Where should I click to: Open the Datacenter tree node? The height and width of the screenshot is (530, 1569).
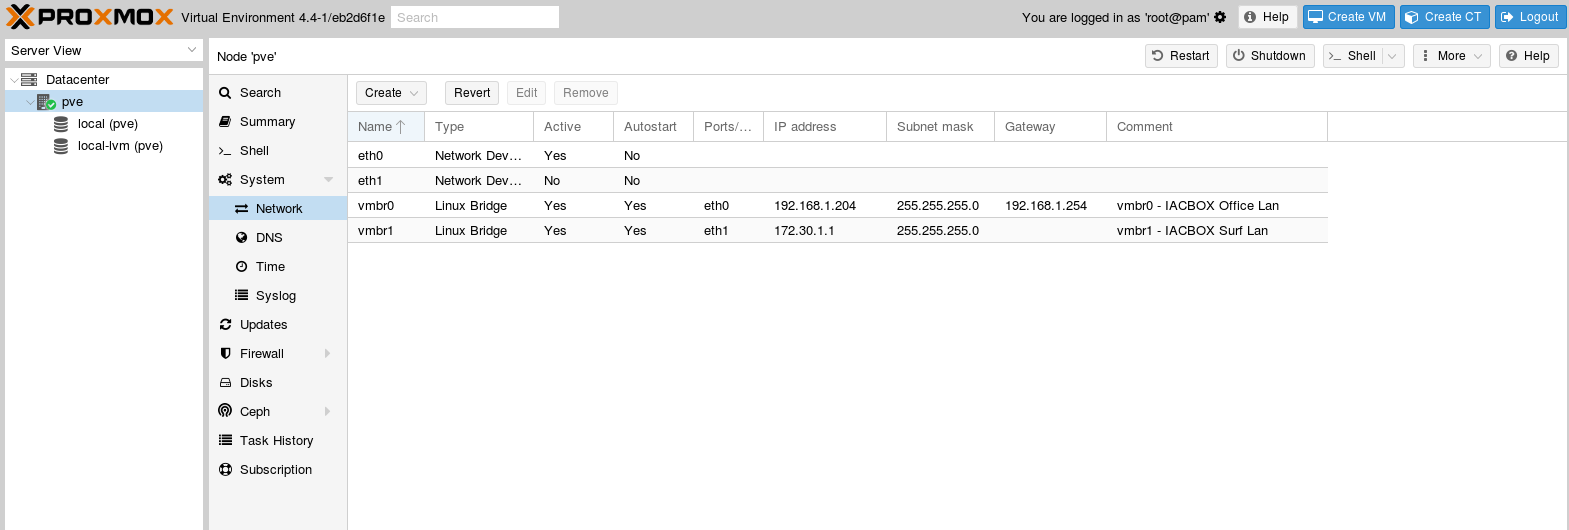click(77, 79)
